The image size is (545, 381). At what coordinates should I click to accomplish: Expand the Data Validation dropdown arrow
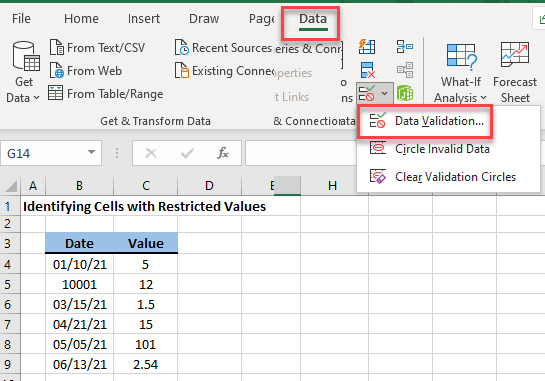coord(384,93)
